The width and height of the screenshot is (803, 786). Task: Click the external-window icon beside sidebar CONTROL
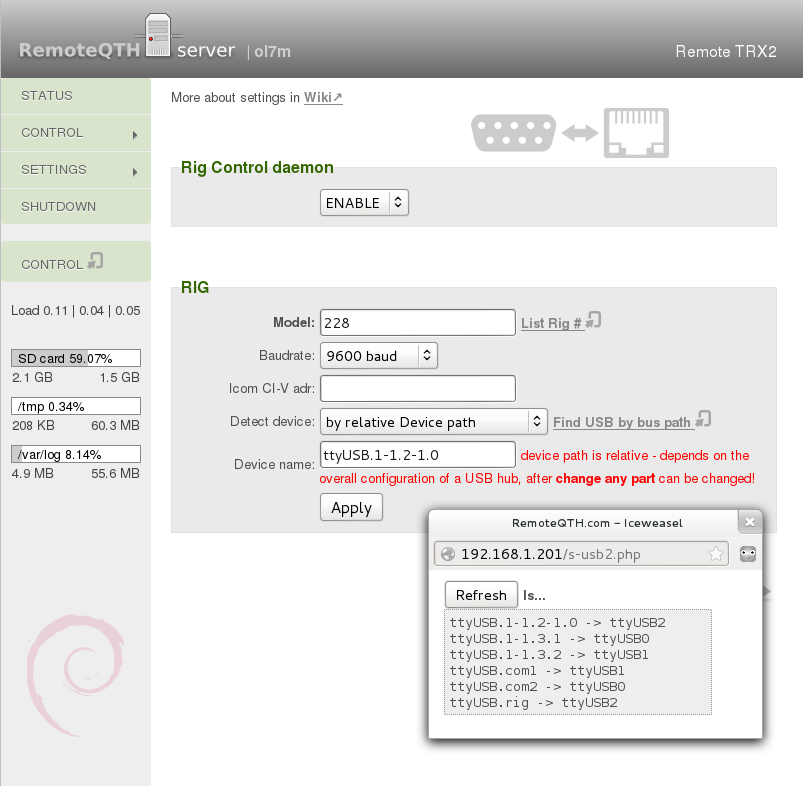[x=95, y=261]
